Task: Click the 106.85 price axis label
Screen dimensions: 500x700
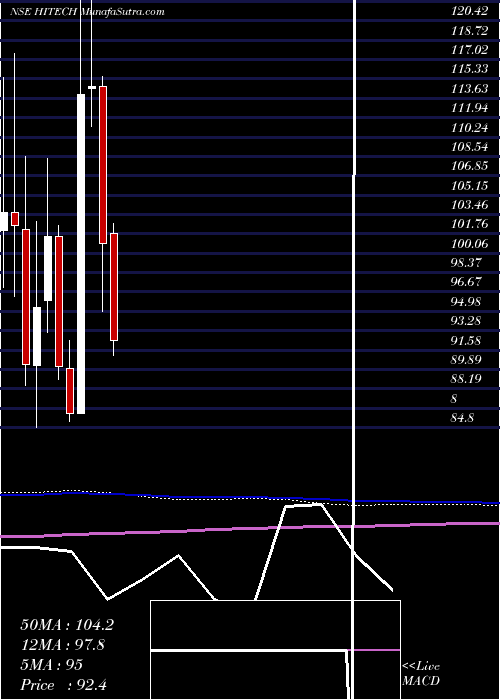Action: pos(470,166)
